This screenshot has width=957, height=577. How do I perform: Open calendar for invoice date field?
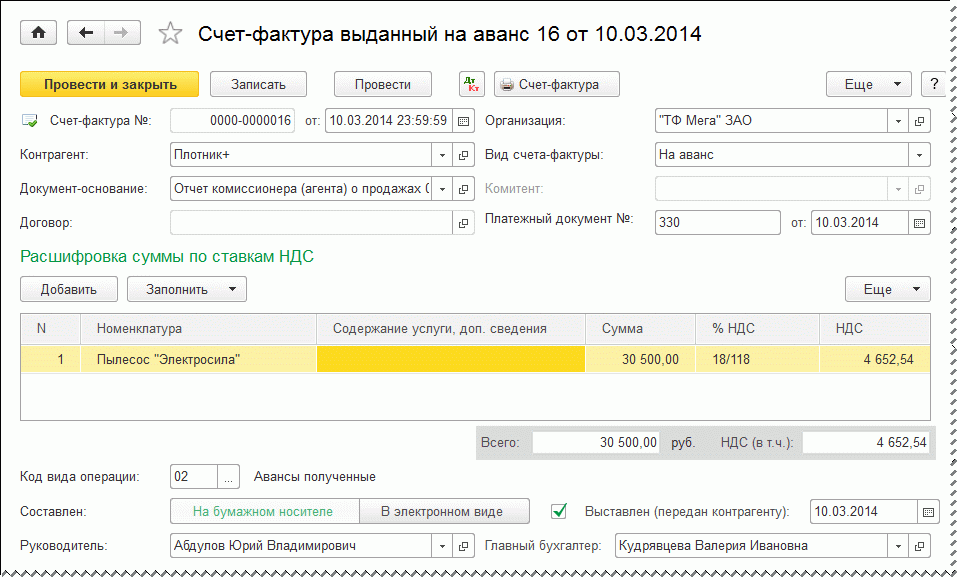pyautogui.click(x=463, y=121)
